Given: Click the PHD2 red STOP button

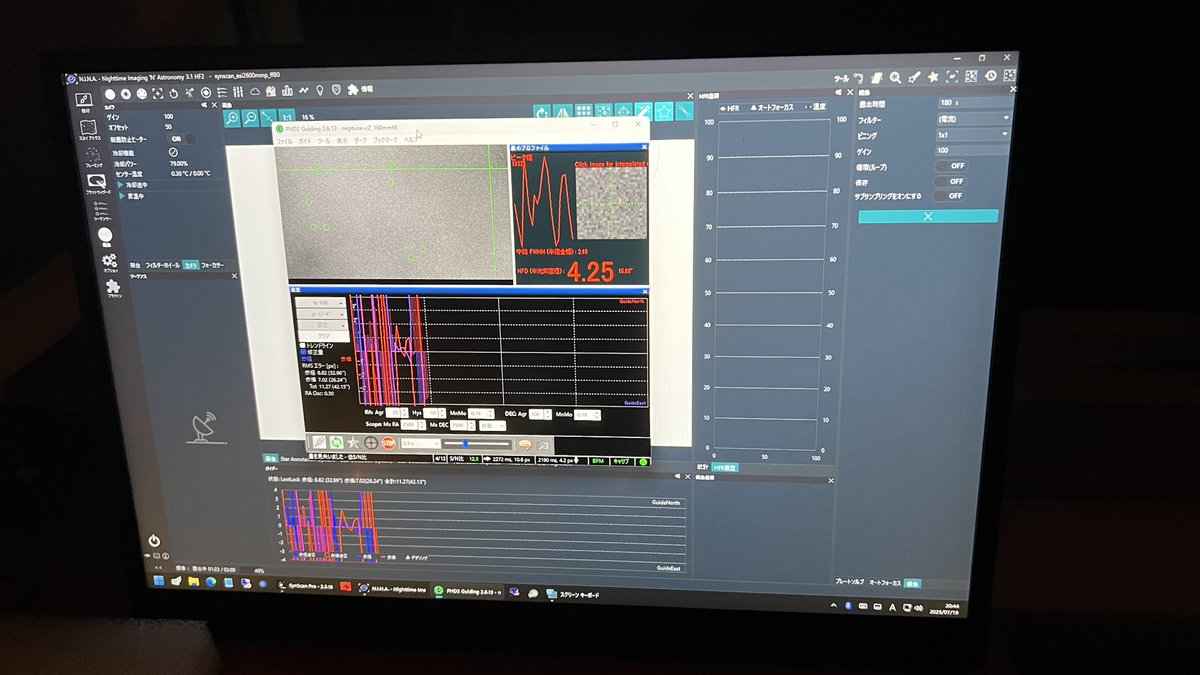Looking at the screenshot, I should point(389,443).
